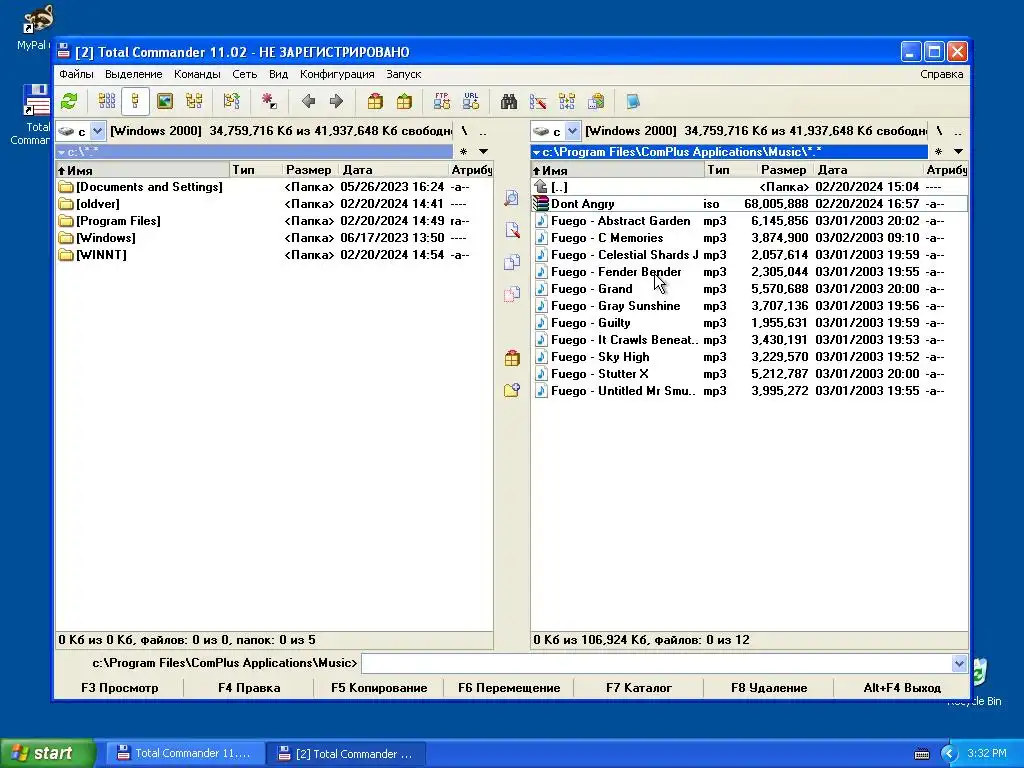Viewport: 1024px width, 768px height.
Task: Click the middle-bar Edit file pencil icon
Action: (511, 230)
